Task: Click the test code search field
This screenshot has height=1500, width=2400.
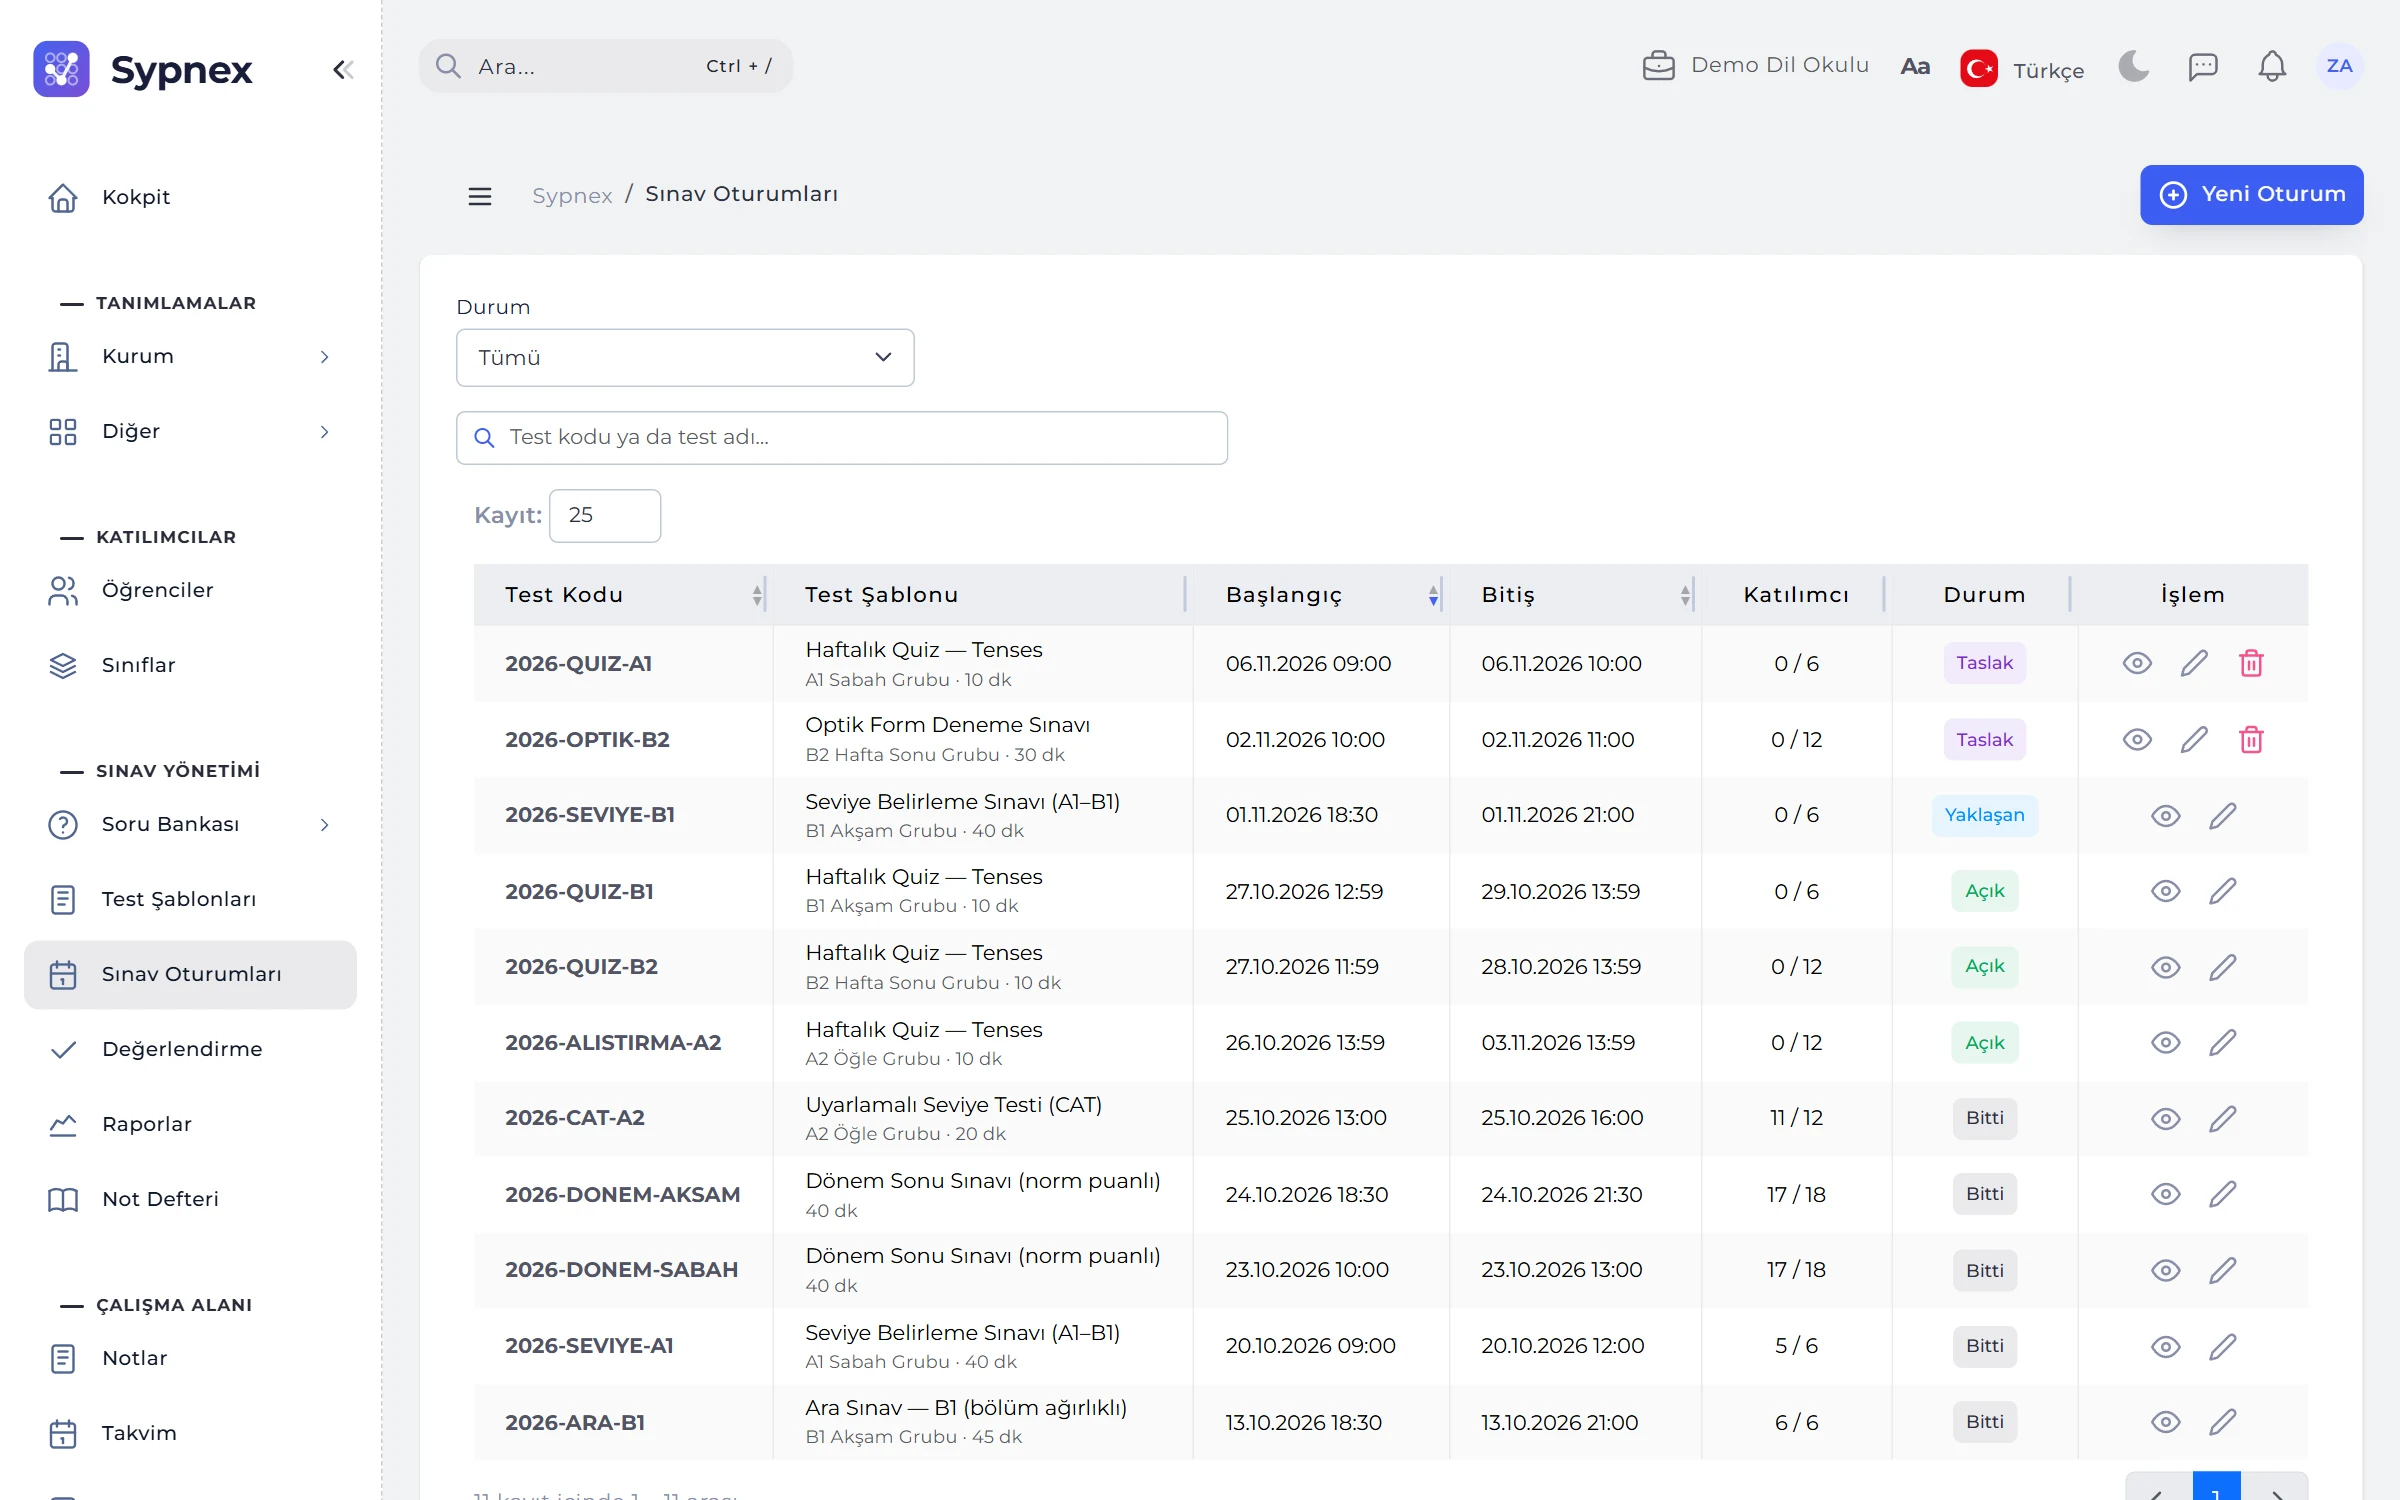Action: pyautogui.click(x=841, y=438)
